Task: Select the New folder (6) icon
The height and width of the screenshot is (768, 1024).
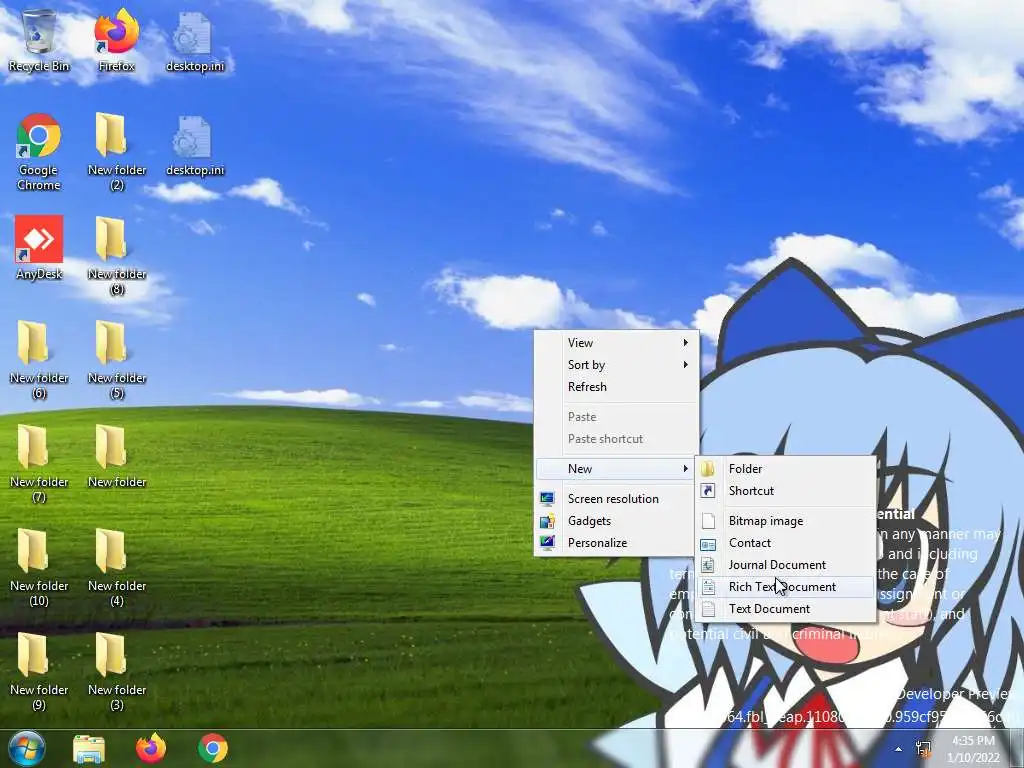Action: click(39, 359)
